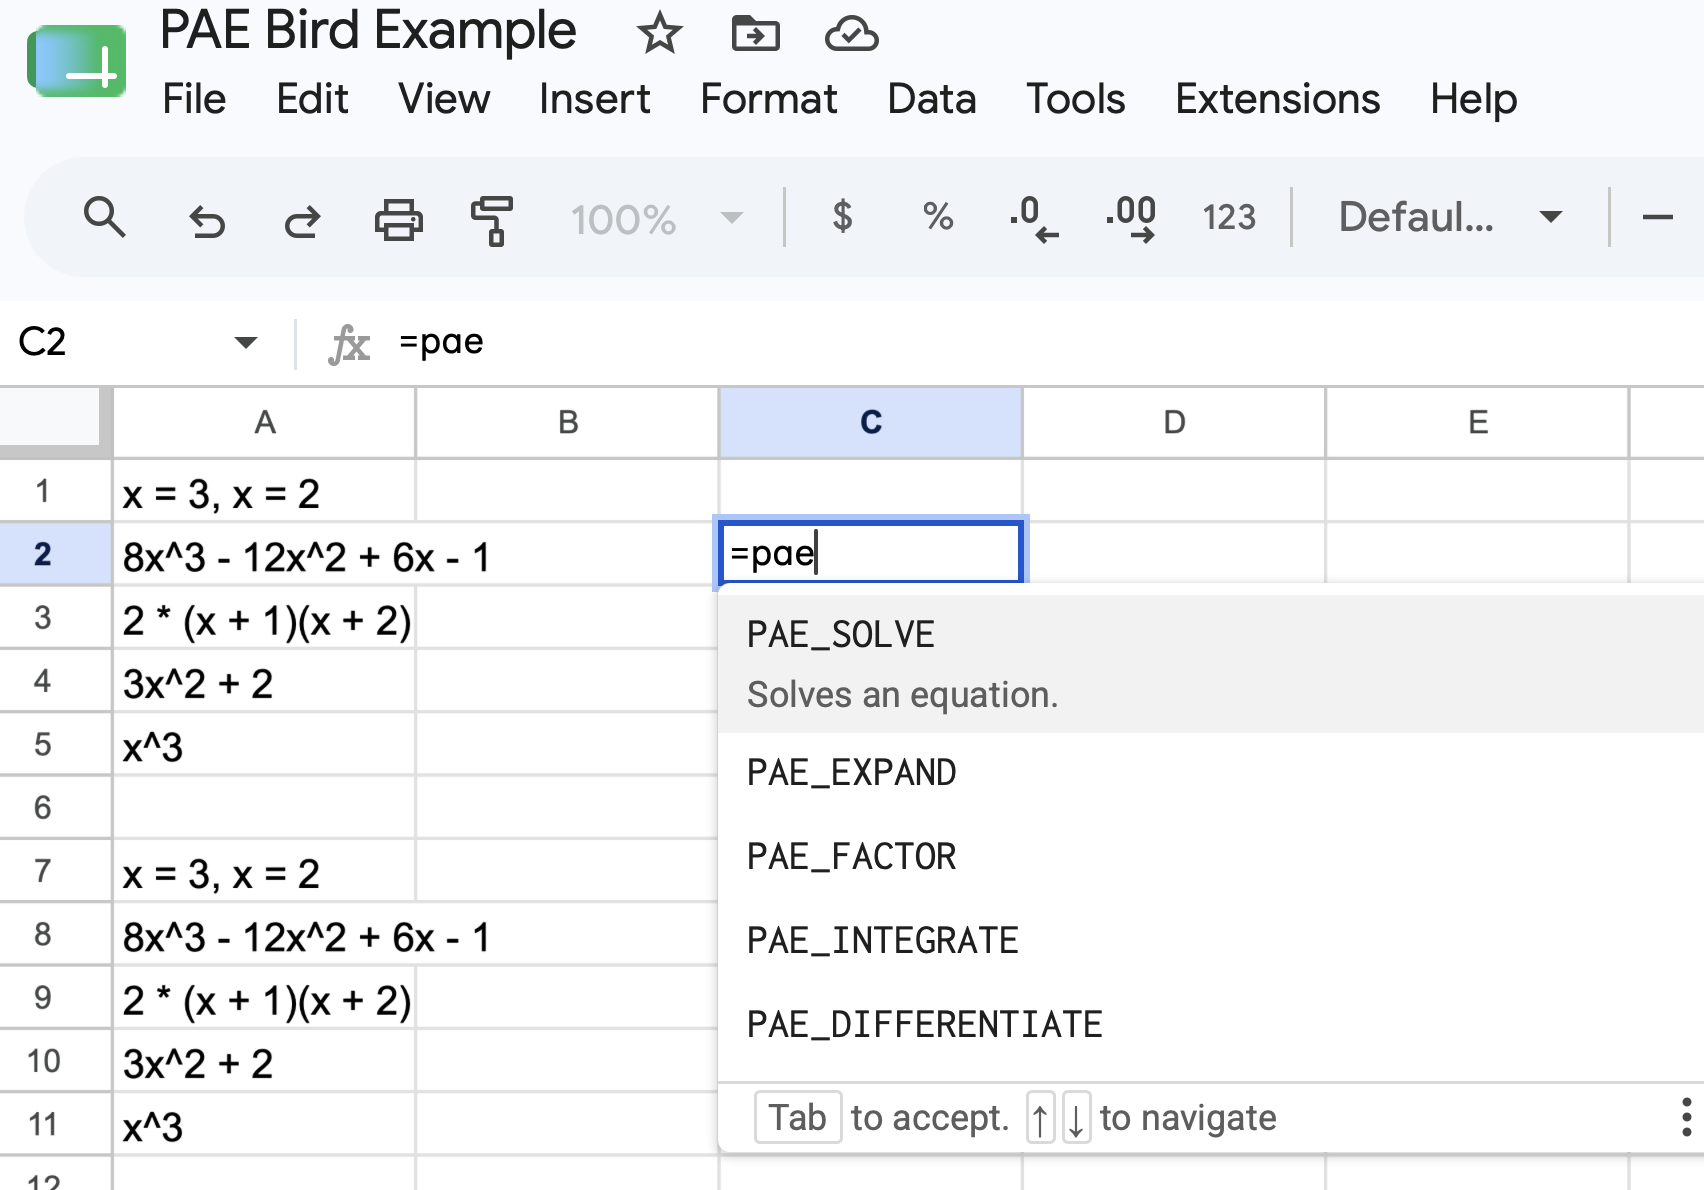Click cell A3 with 2 * (x + 1)(x + 2)
The image size is (1704, 1190).
264,618
